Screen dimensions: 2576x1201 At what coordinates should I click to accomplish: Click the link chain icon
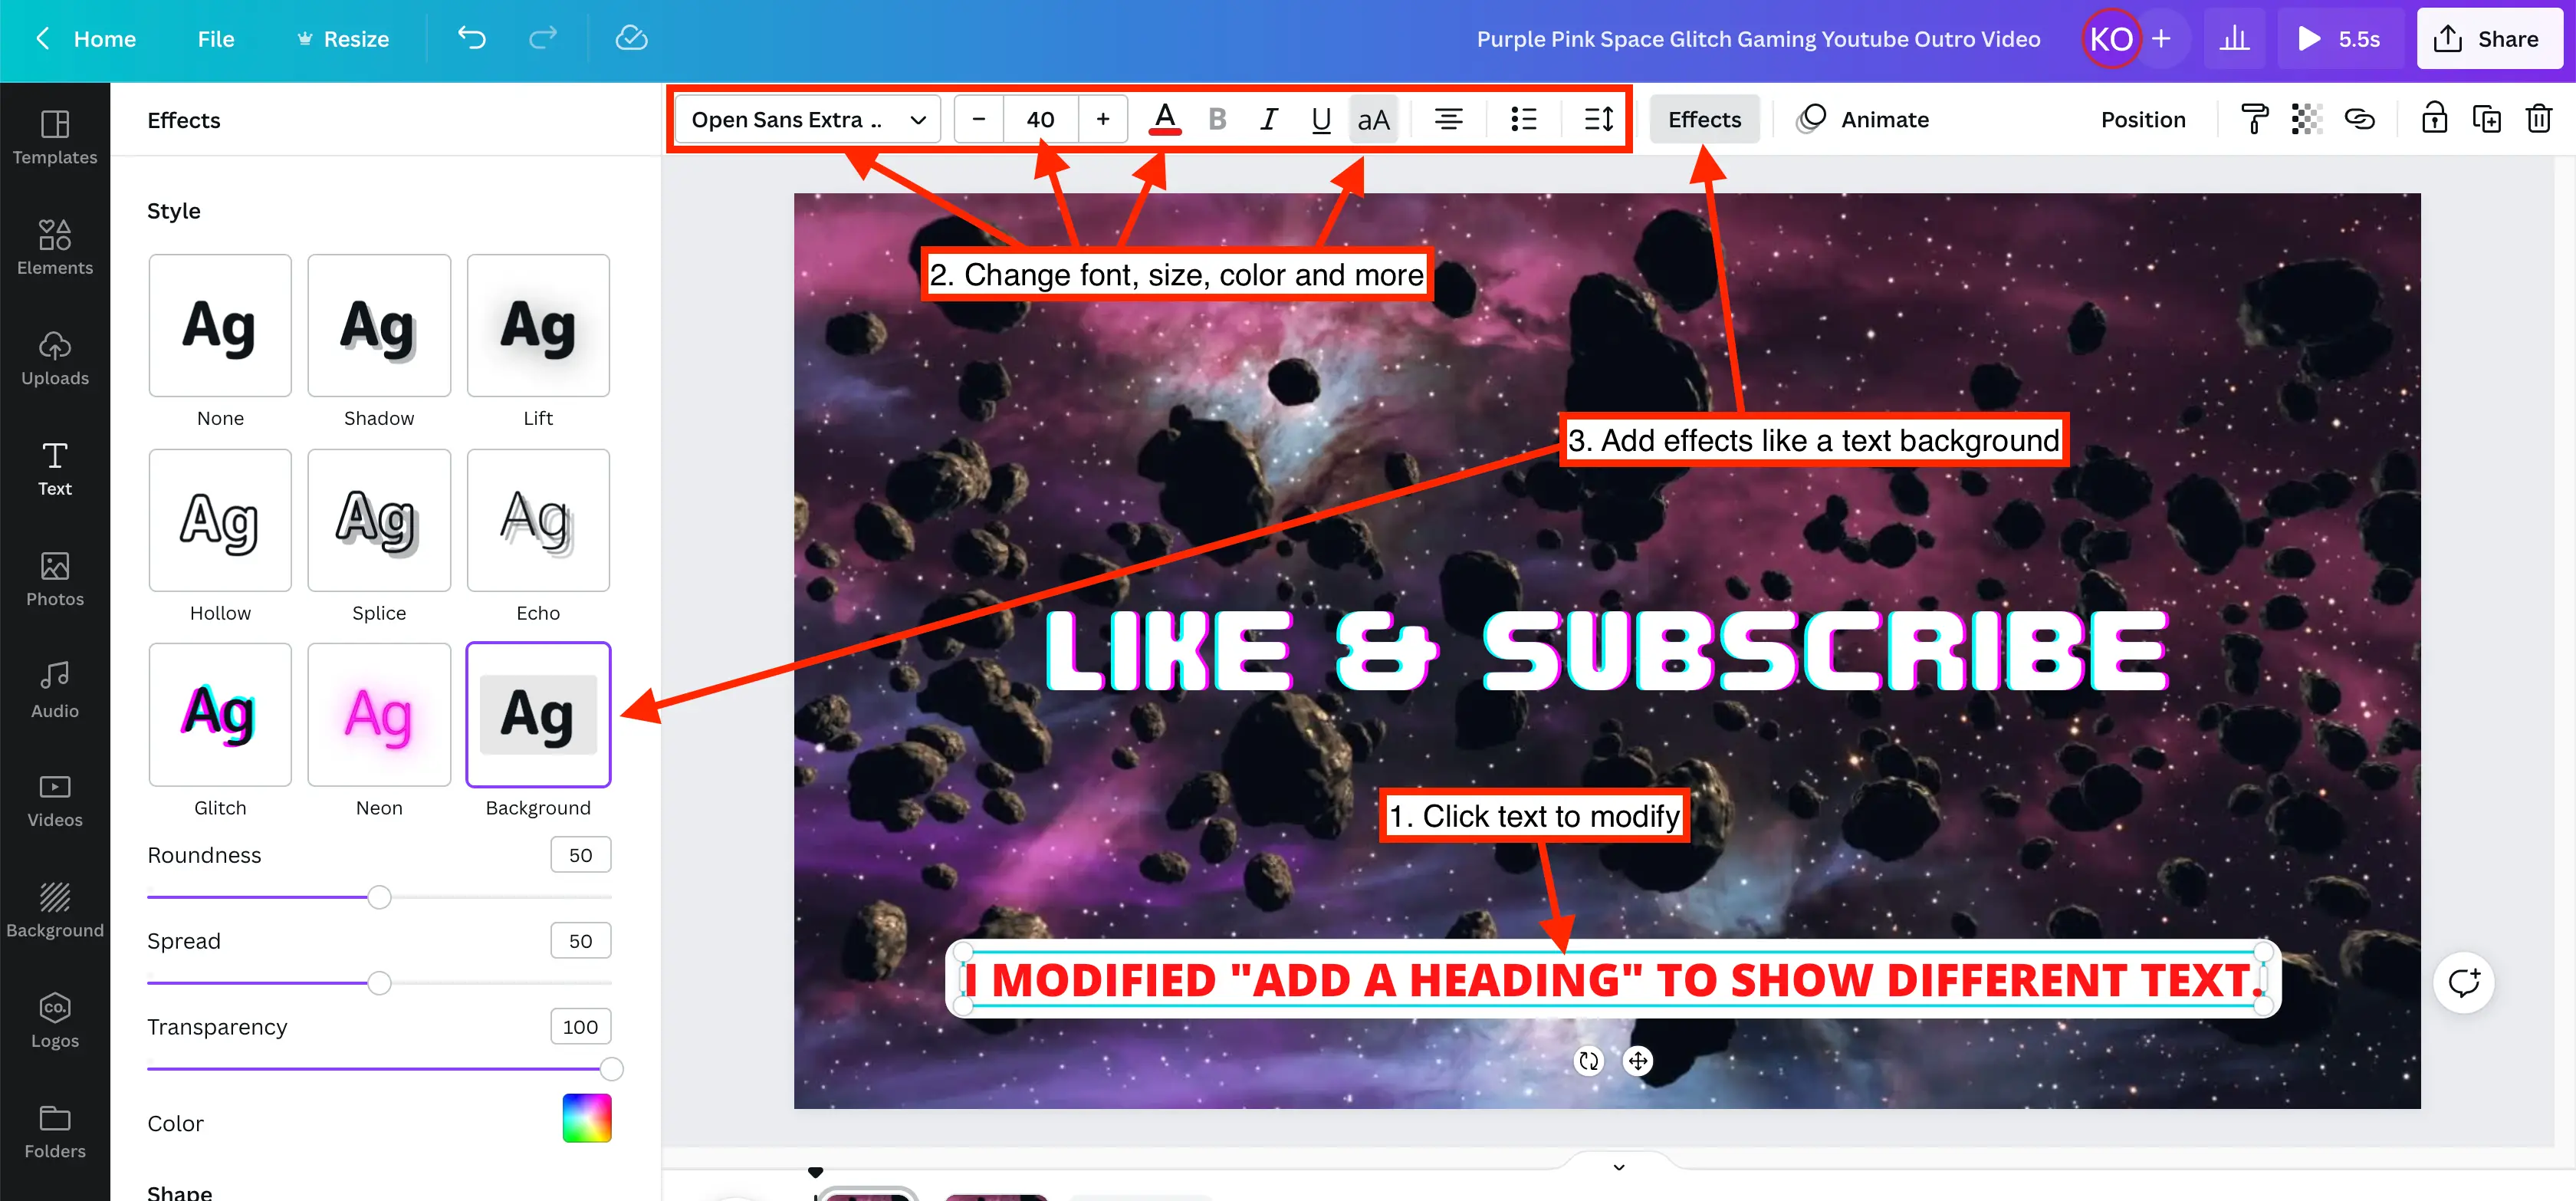point(2359,119)
